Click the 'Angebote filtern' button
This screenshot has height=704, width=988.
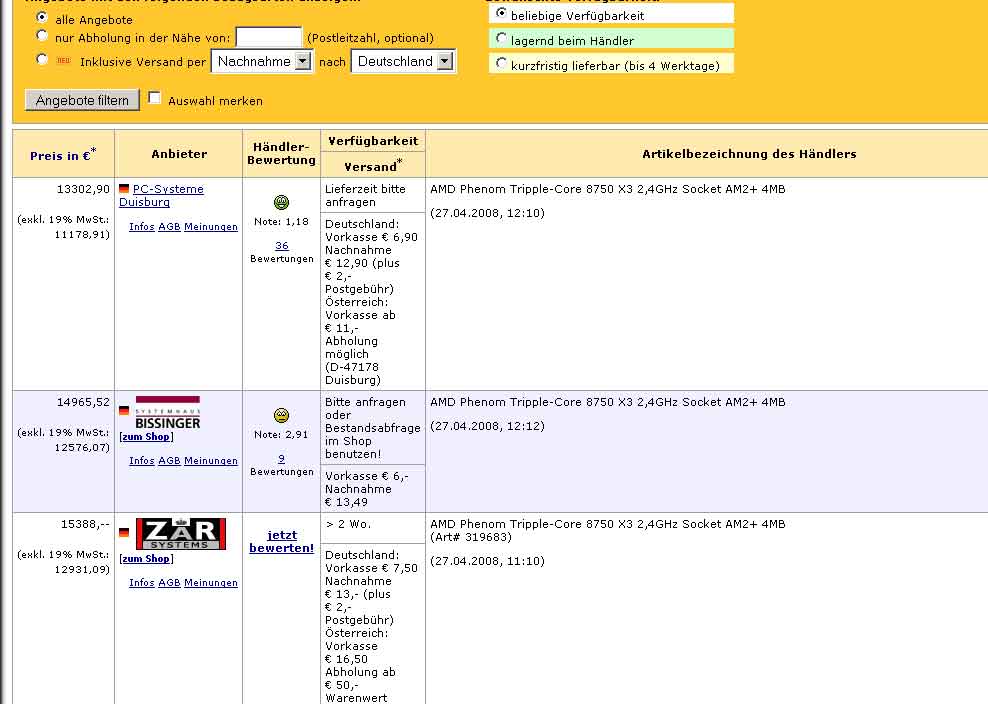coord(82,100)
